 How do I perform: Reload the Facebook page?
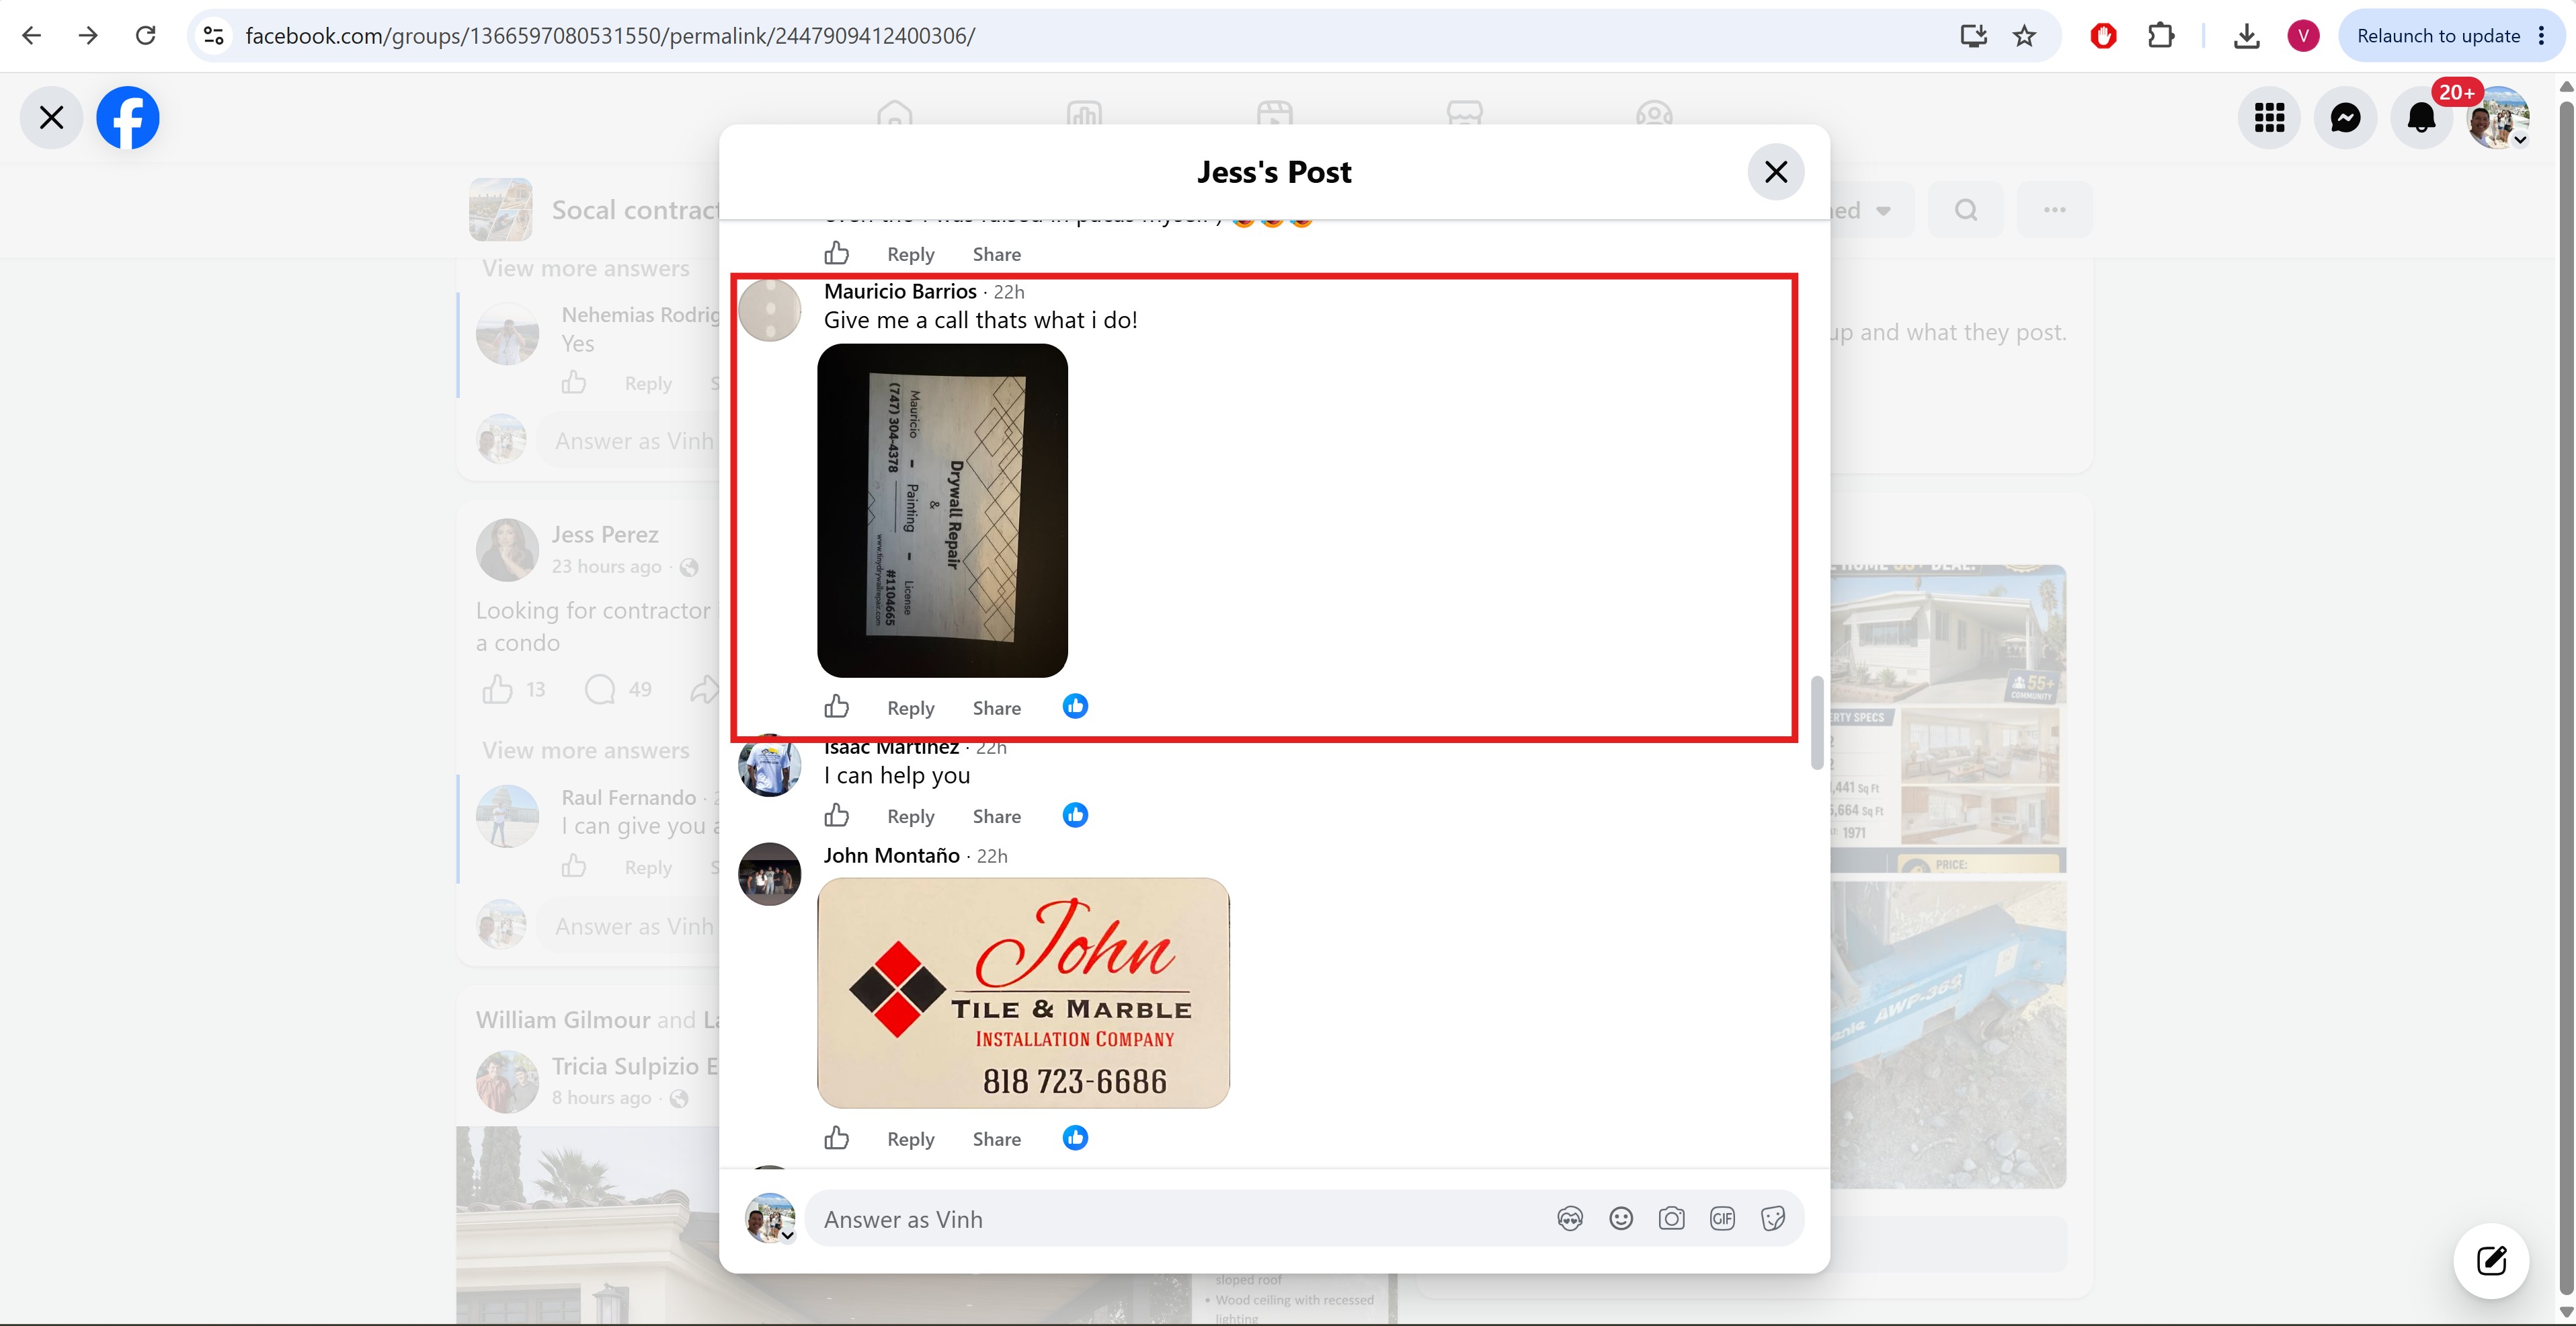coord(146,36)
